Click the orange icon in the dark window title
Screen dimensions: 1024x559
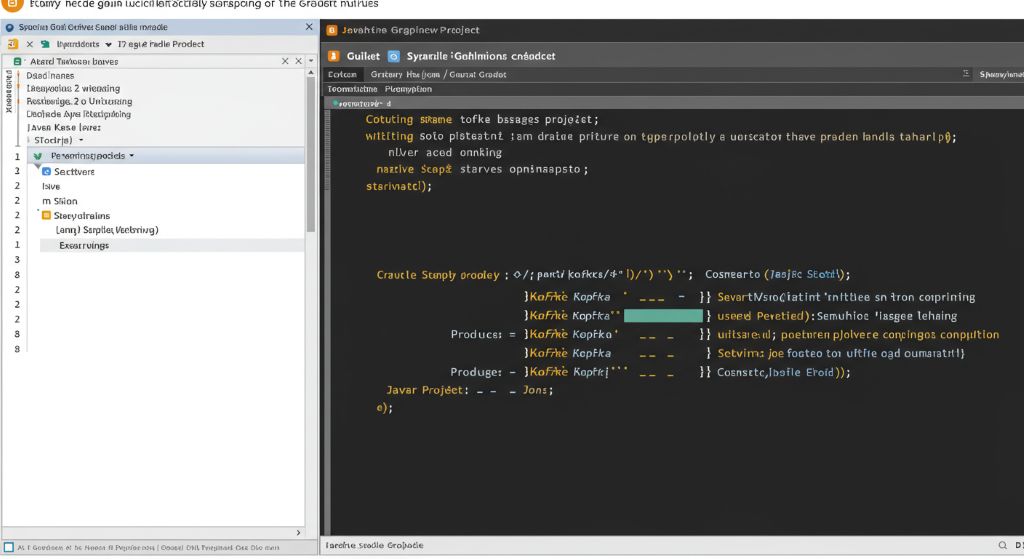[332, 30]
